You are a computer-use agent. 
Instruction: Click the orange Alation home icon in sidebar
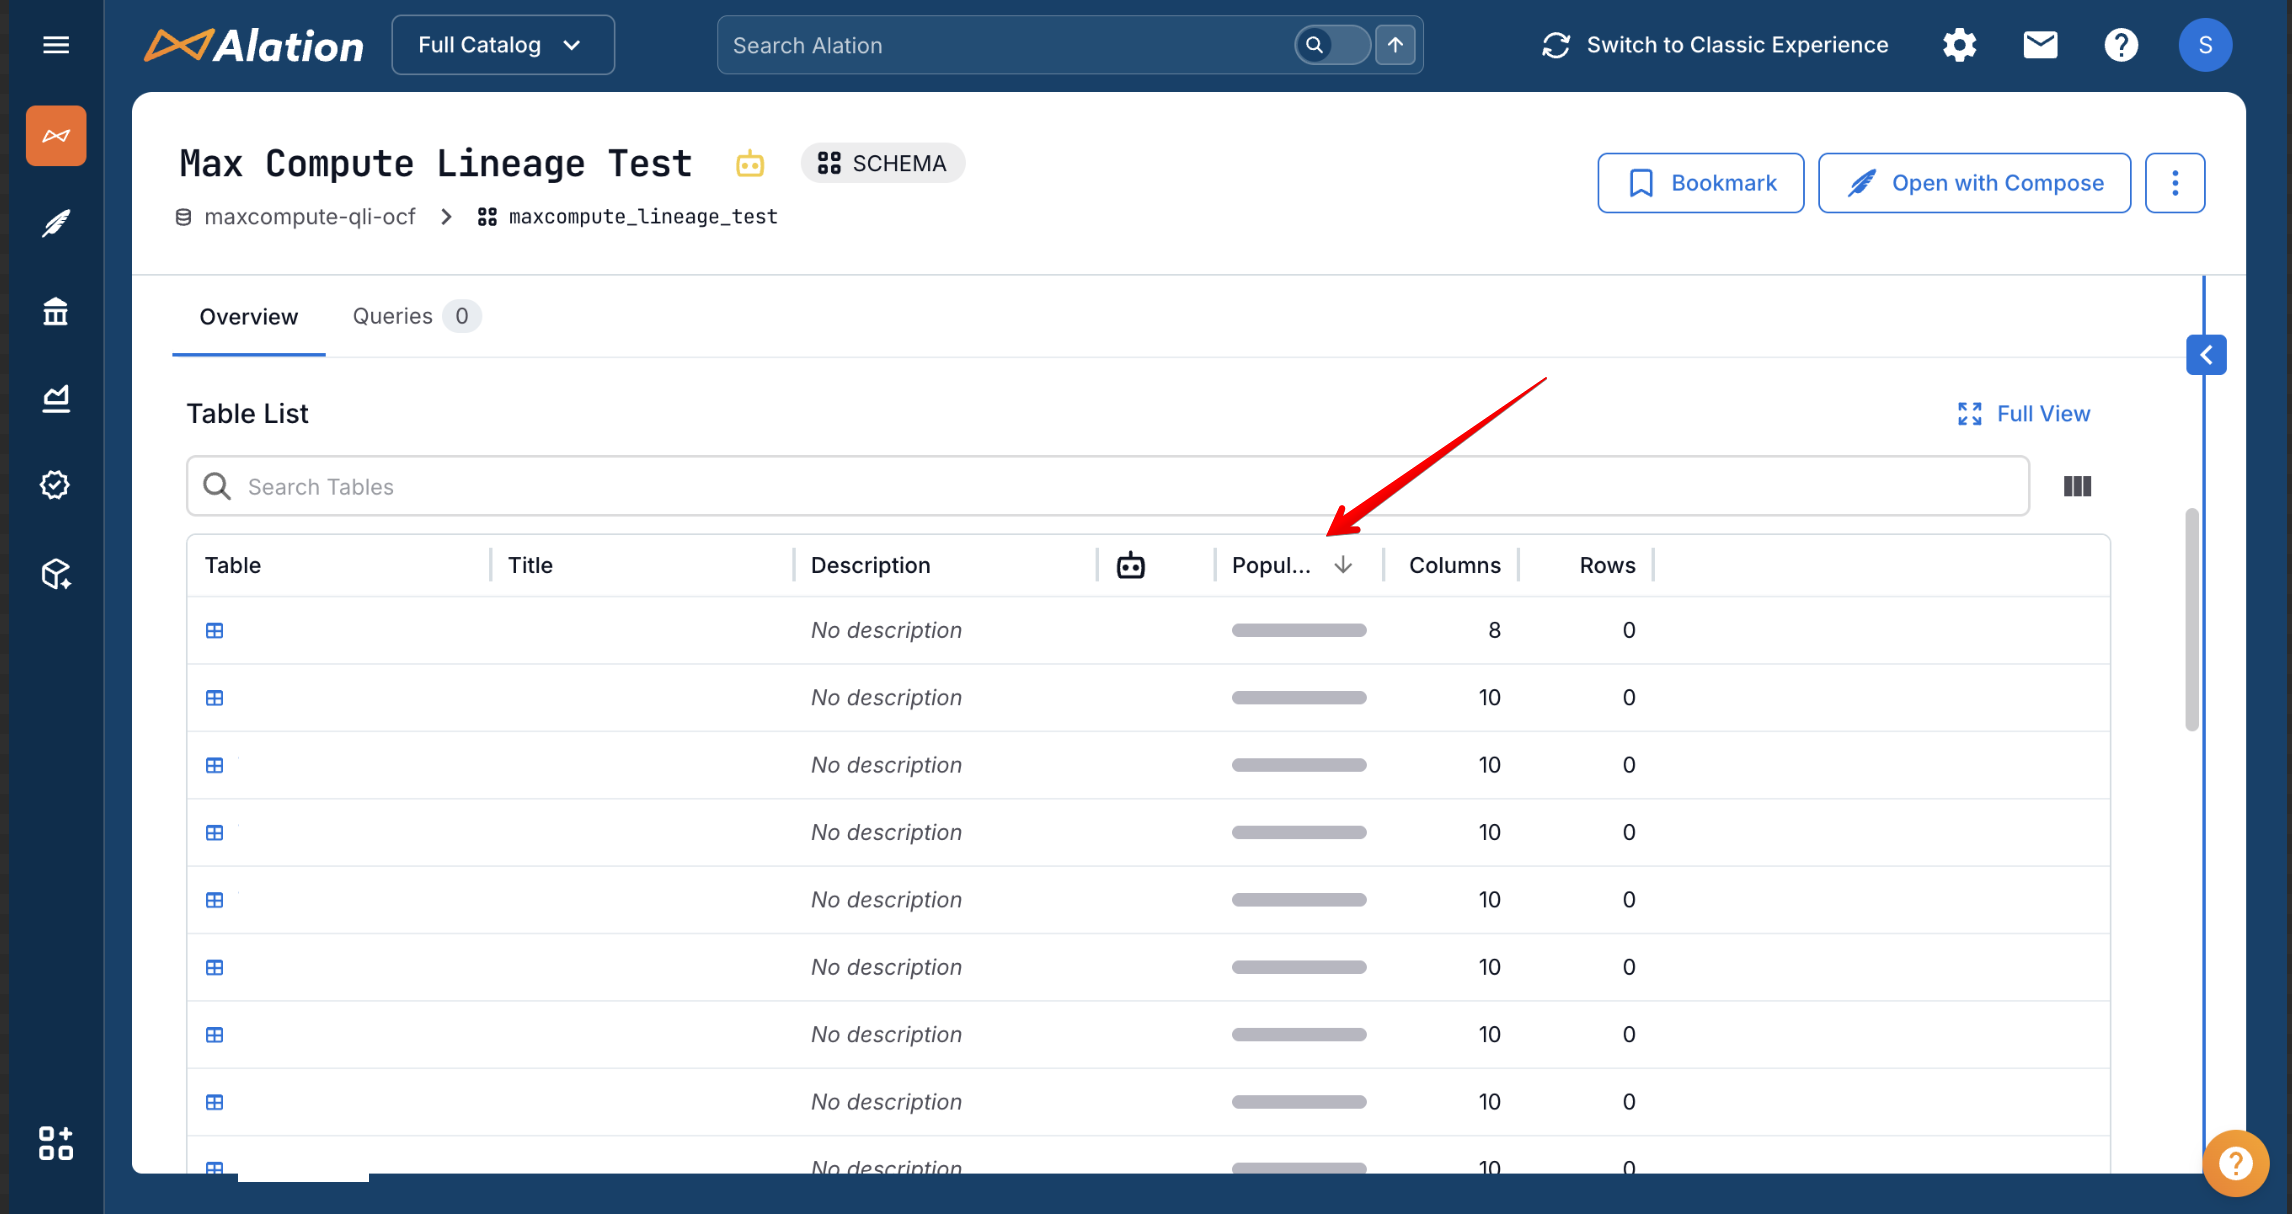pos(56,136)
